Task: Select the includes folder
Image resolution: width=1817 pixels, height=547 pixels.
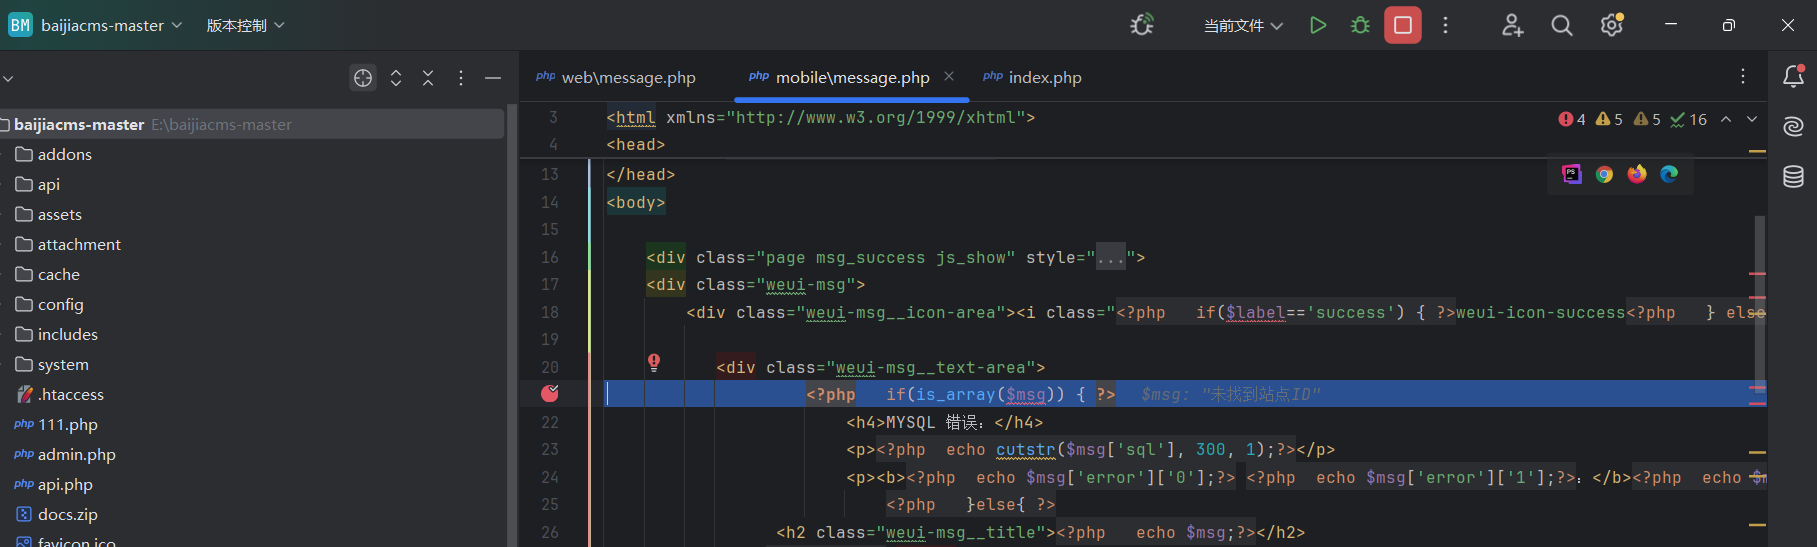Action: tap(68, 334)
